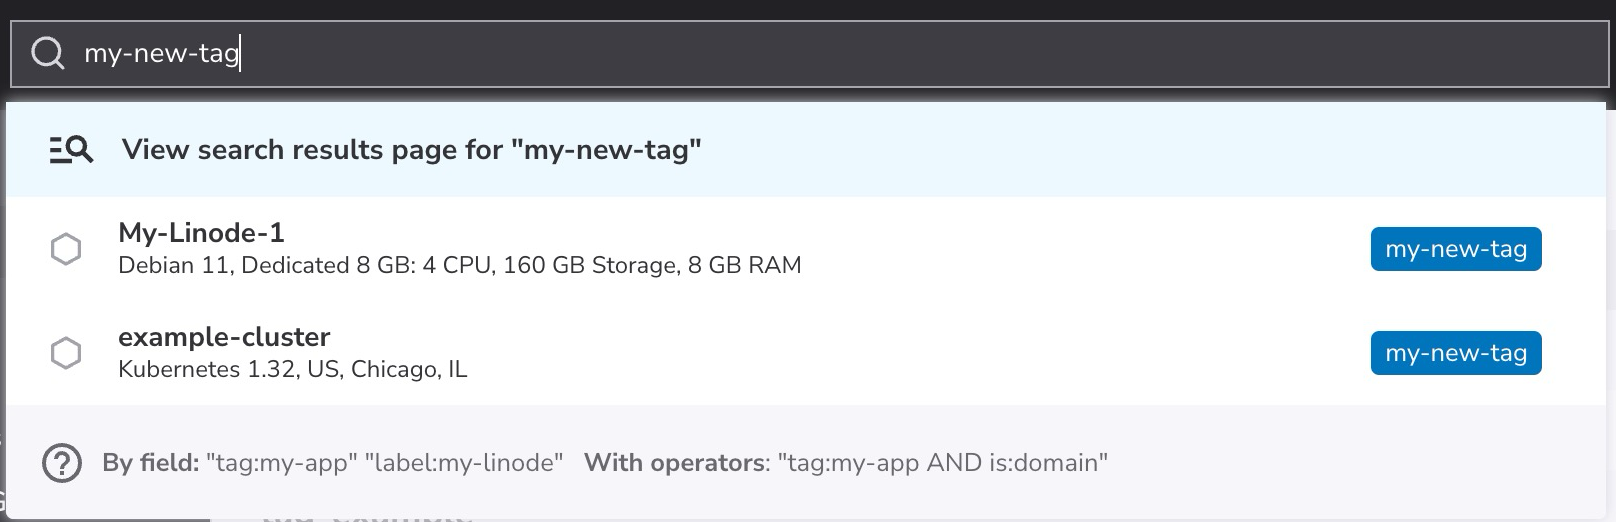Open View search results page for "my-new-tag"

click(411, 150)
